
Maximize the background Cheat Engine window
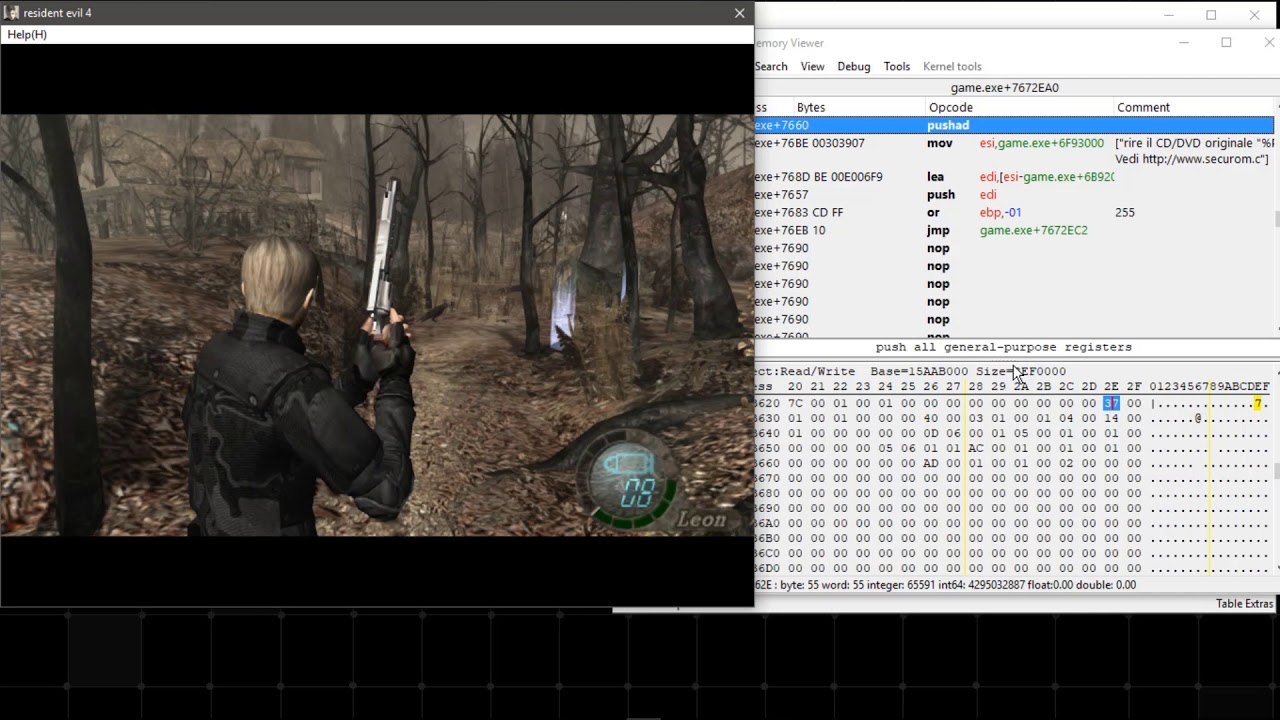pos(1211,15)
